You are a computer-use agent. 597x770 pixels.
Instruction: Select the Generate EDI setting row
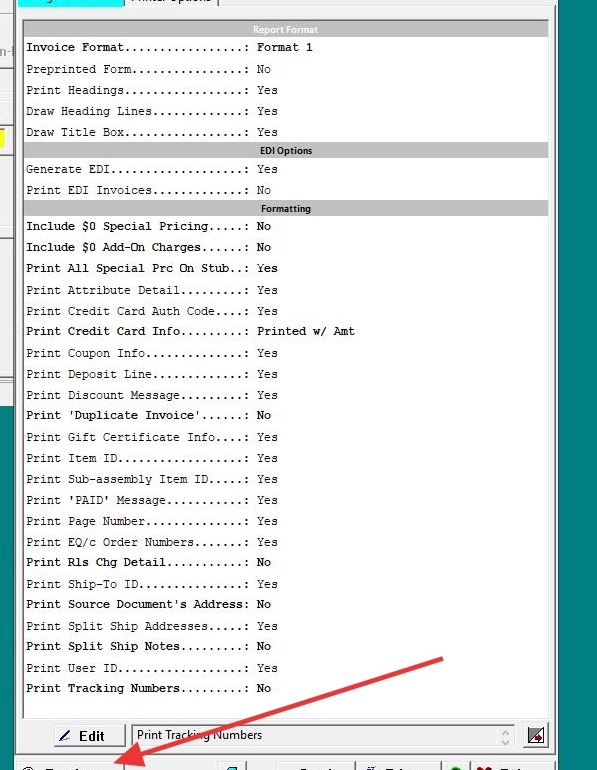pos(286,169)
